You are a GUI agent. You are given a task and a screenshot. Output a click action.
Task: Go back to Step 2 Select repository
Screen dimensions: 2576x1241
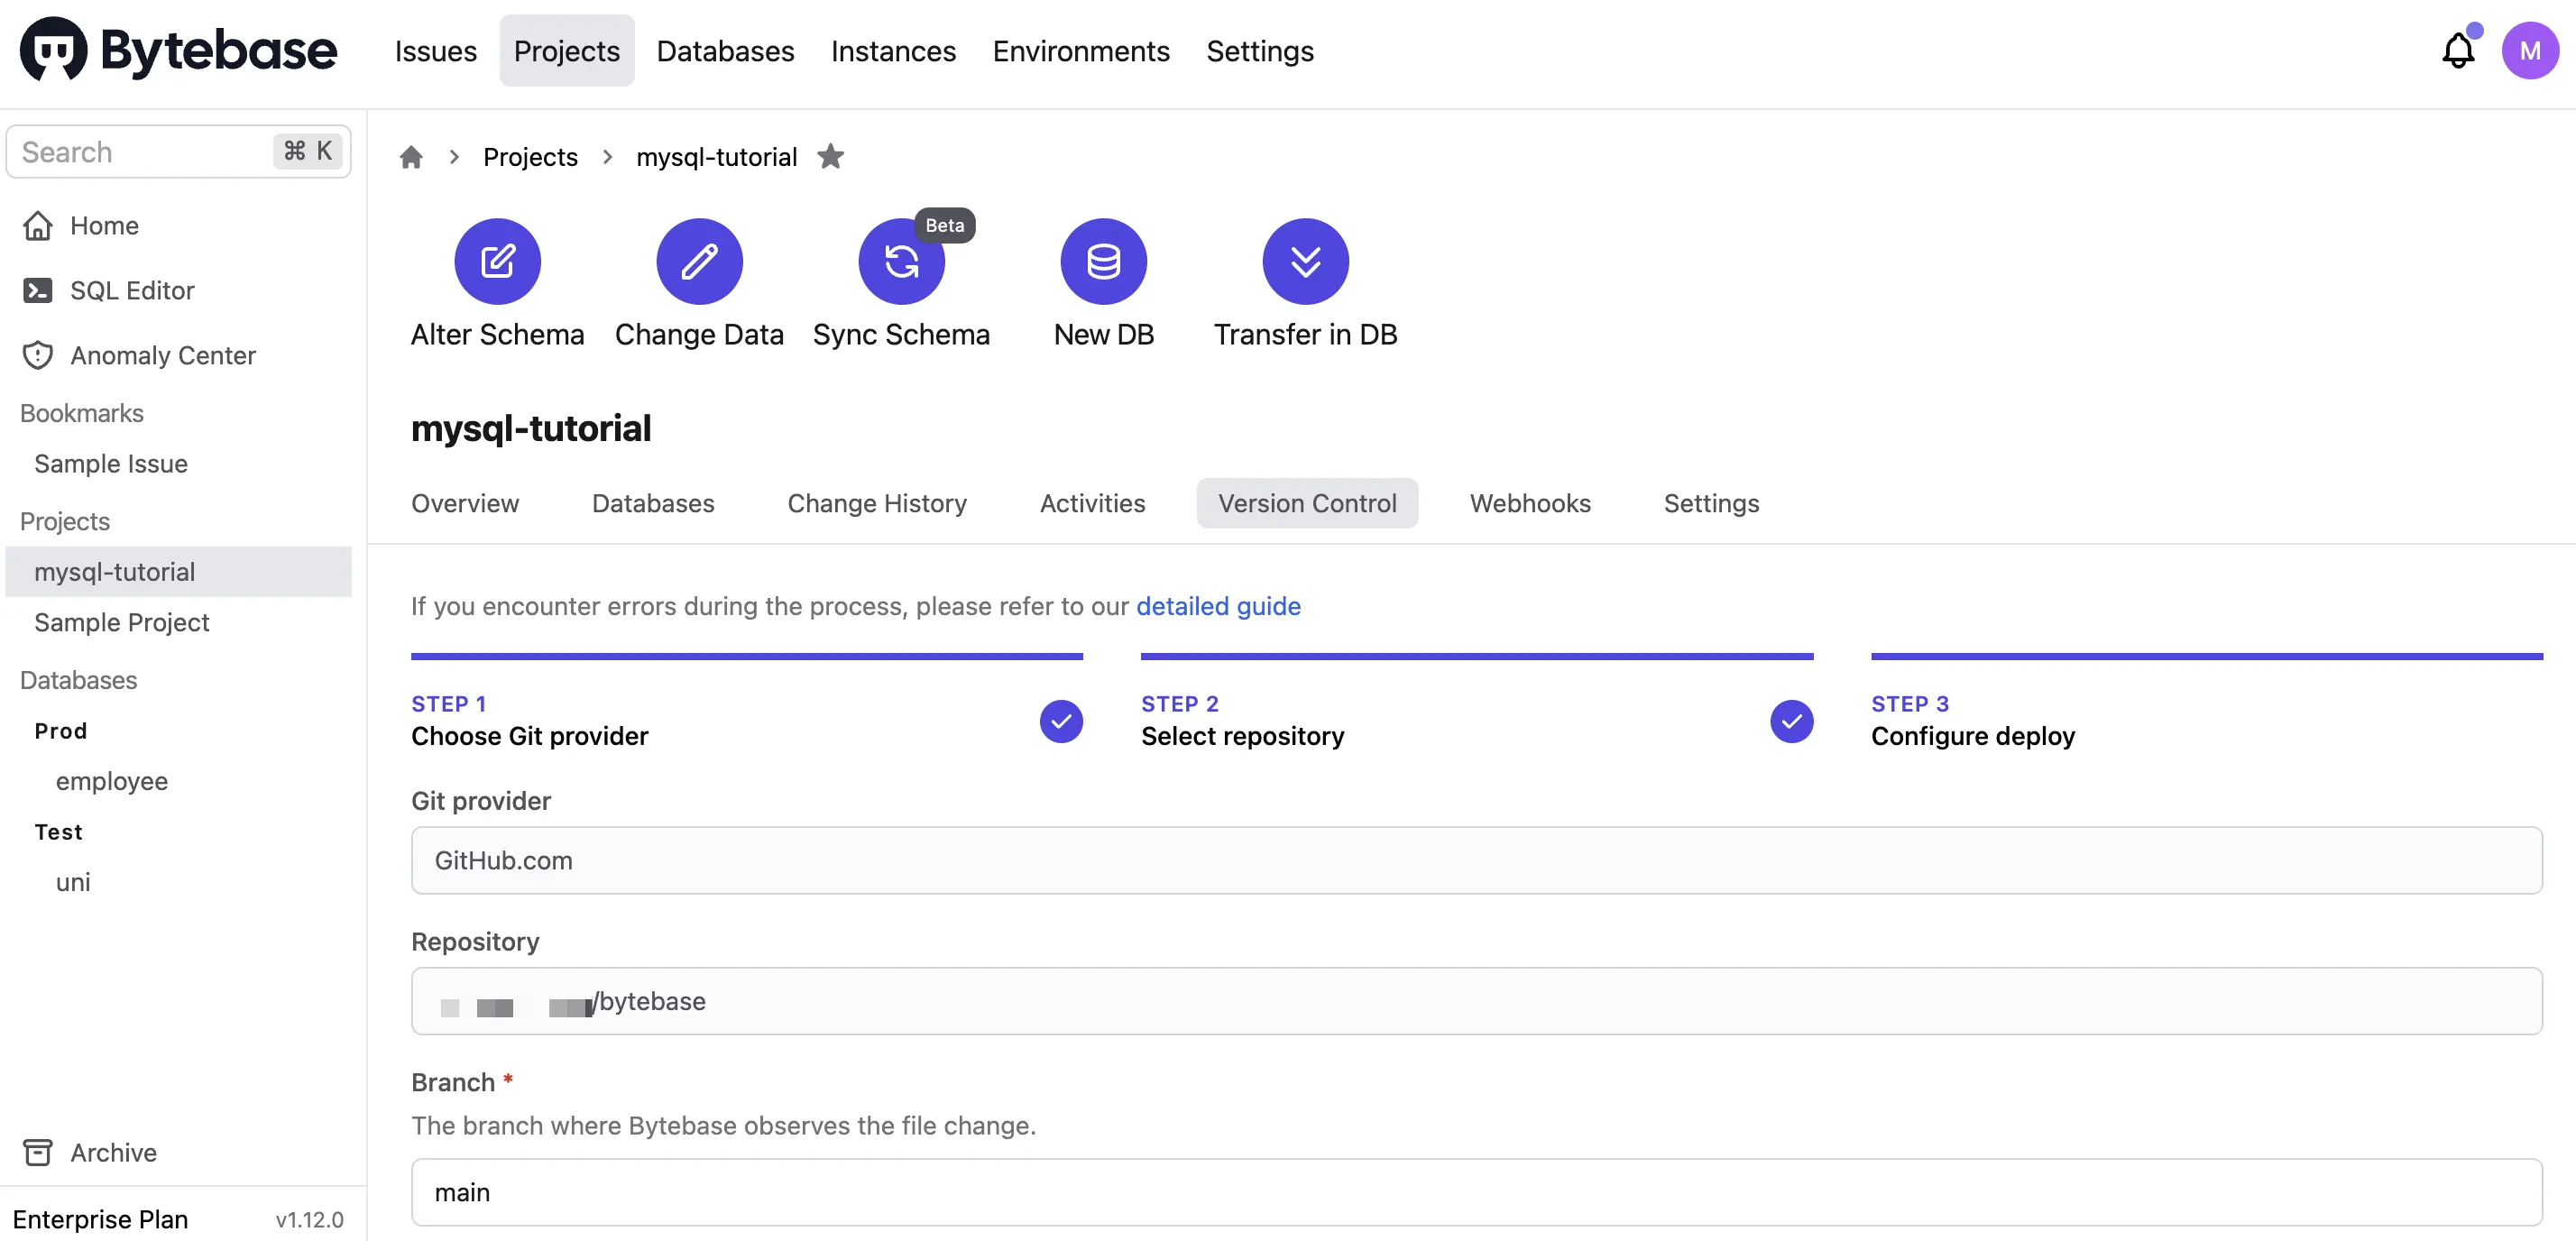coord(1476,721)
